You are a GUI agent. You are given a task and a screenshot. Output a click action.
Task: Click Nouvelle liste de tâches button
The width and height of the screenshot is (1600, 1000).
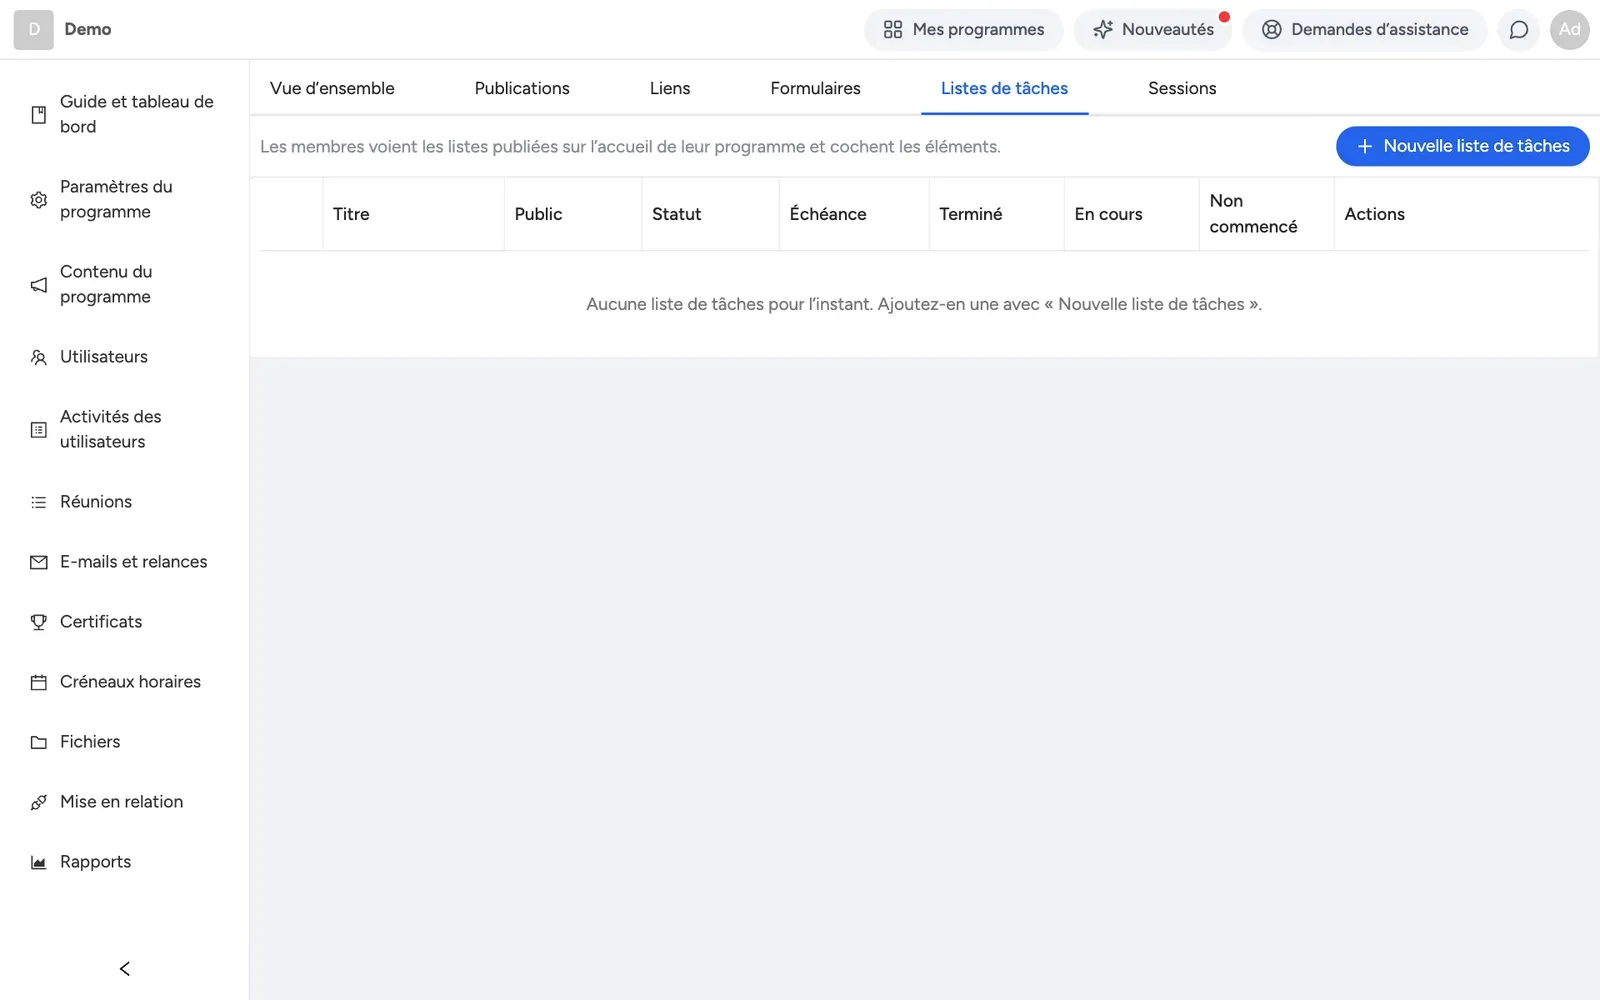point(1462,146)
